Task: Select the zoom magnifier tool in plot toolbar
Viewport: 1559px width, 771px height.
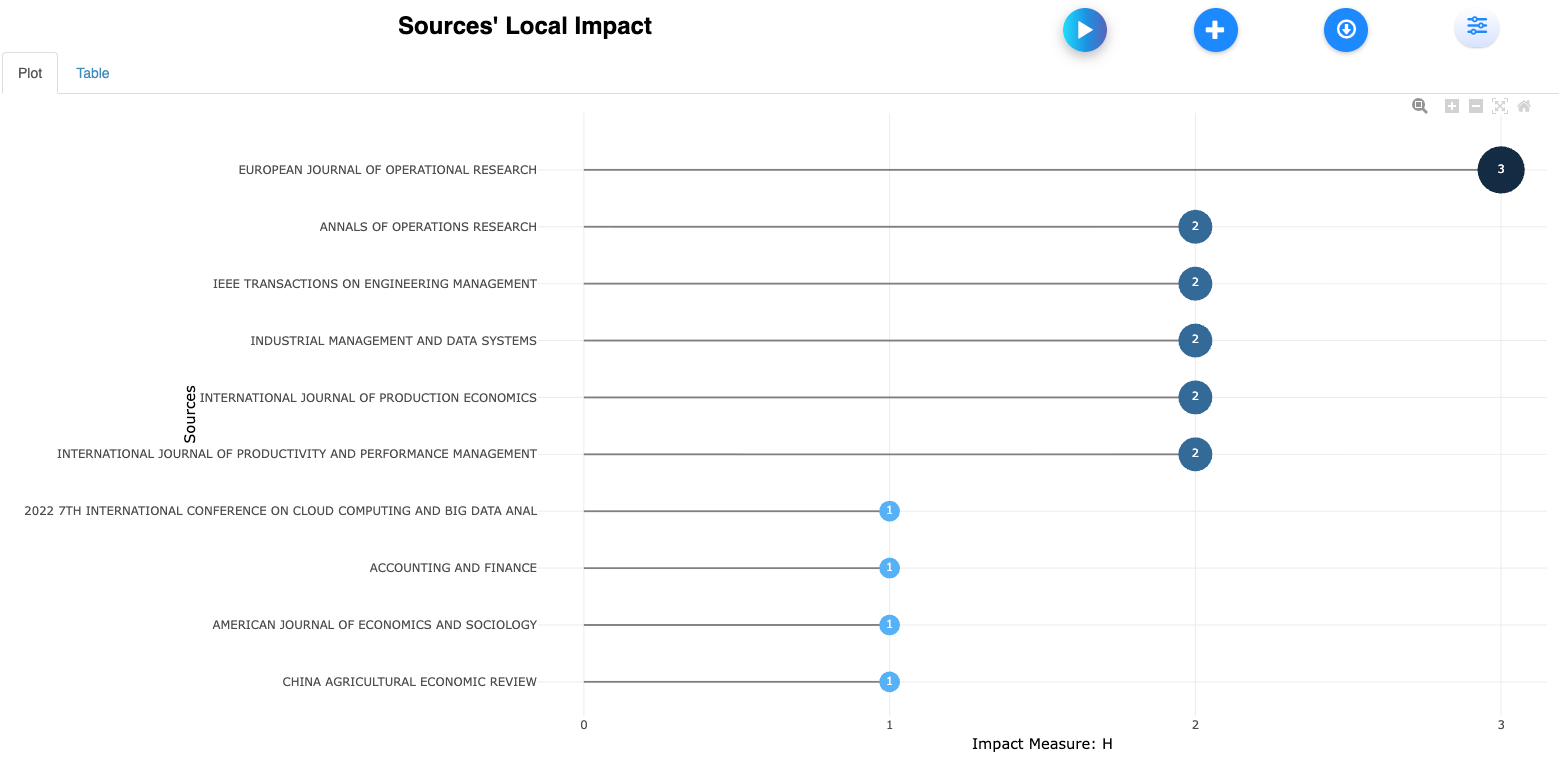Action: click(x=1419, y=106)
